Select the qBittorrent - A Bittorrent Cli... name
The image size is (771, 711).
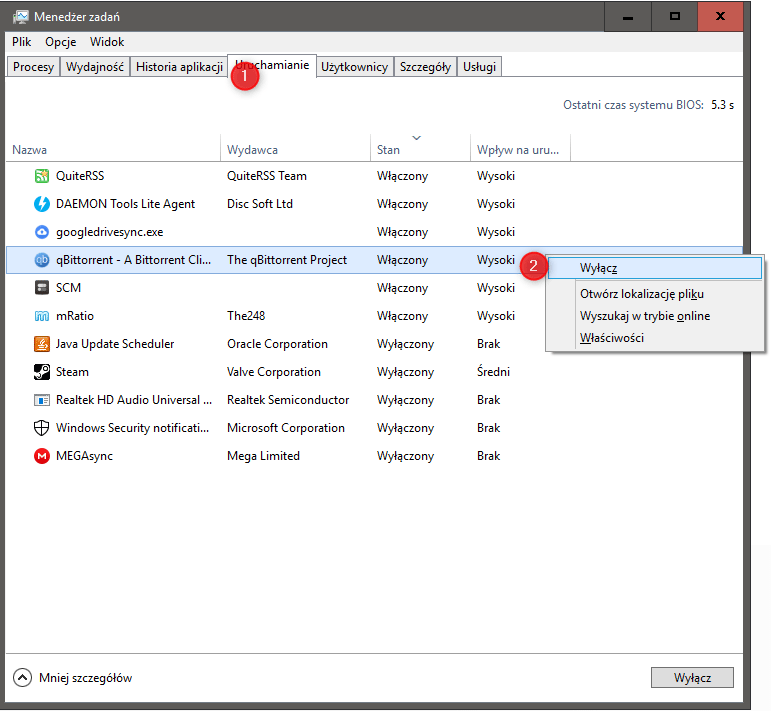(x=134, y=260)
